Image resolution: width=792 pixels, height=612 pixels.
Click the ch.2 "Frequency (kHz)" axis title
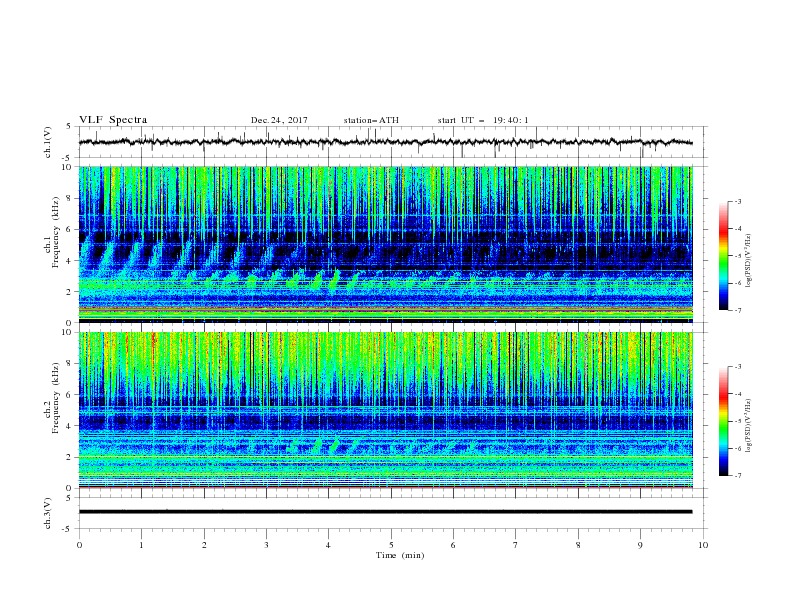55,398
